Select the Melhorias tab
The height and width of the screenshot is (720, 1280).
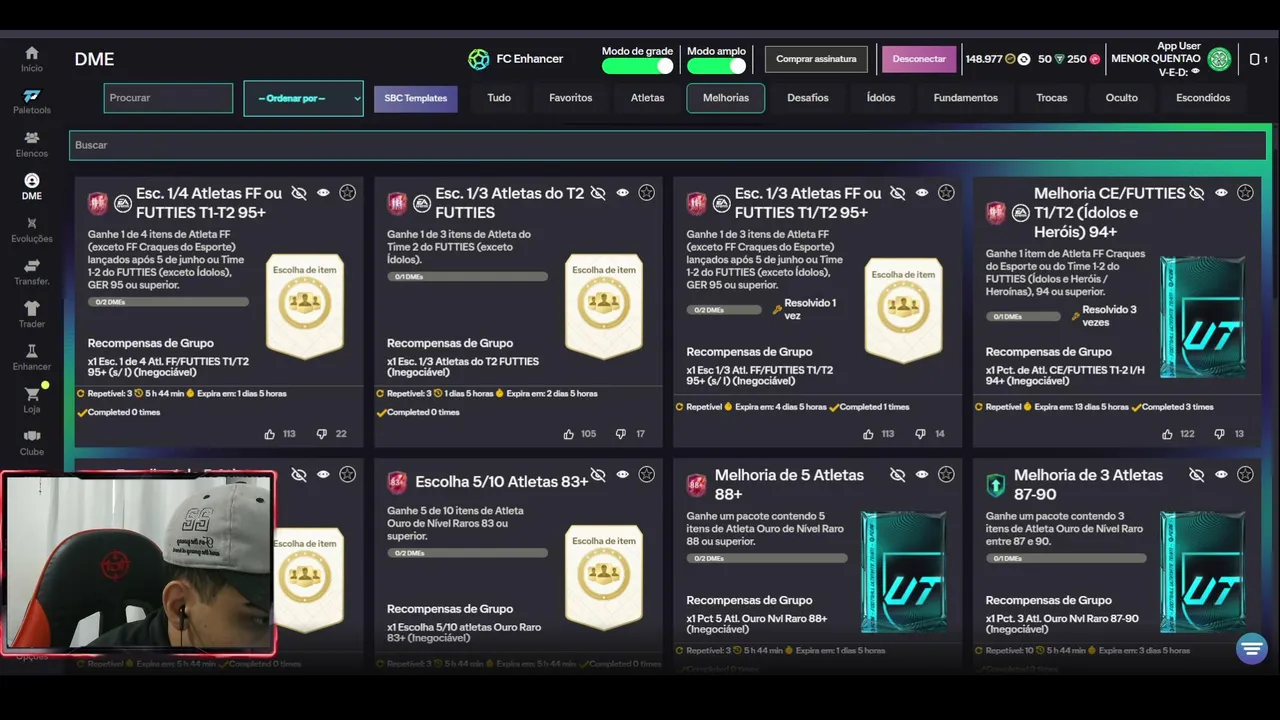pyautogui.click(x=726, y=98)
